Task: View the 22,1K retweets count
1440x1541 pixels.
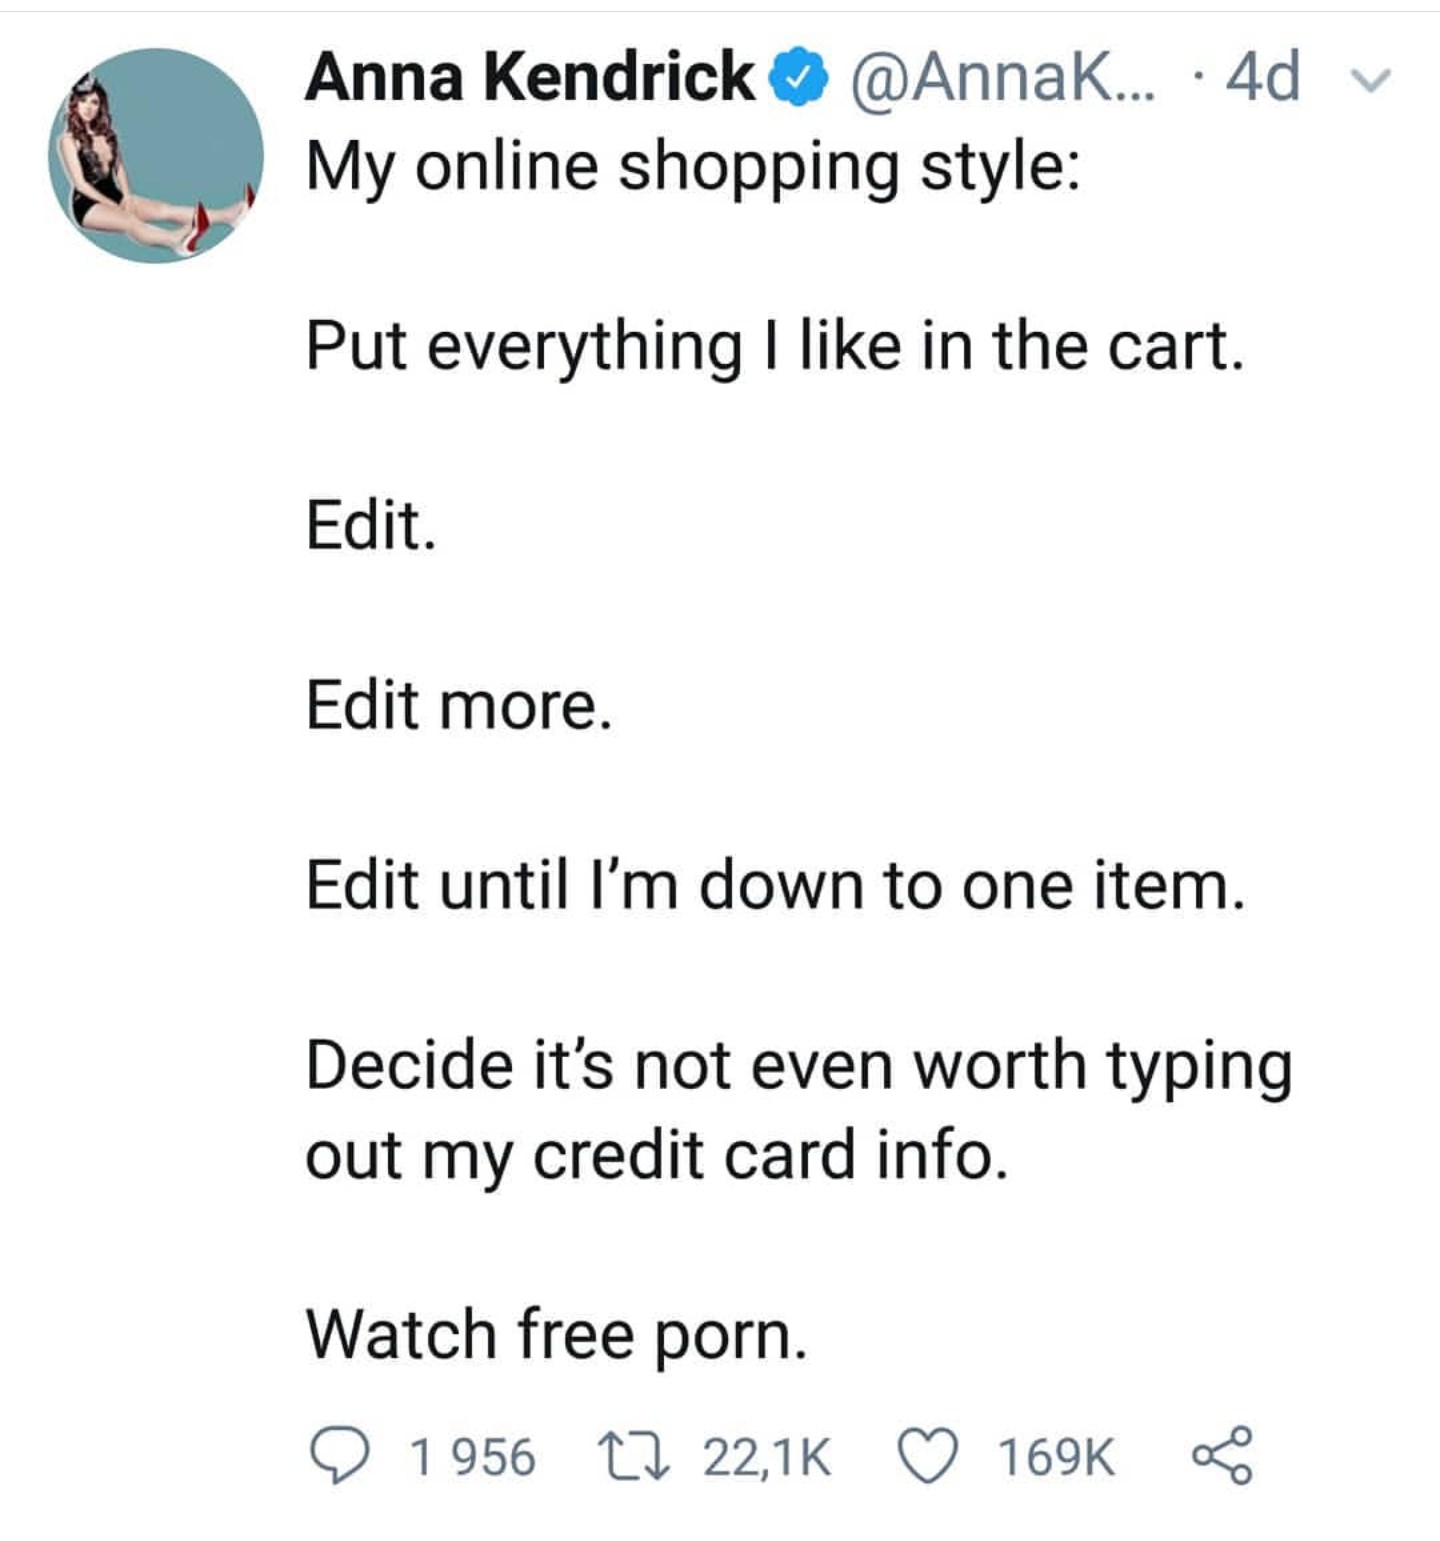Action: [x=766, y=1456]
